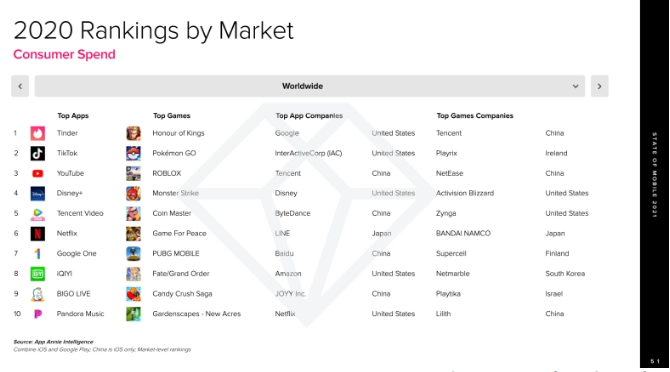Viewport: 670px width, 372px height.
Task: Click the Candy Crush Saga icon
Action: click(133, 294)
